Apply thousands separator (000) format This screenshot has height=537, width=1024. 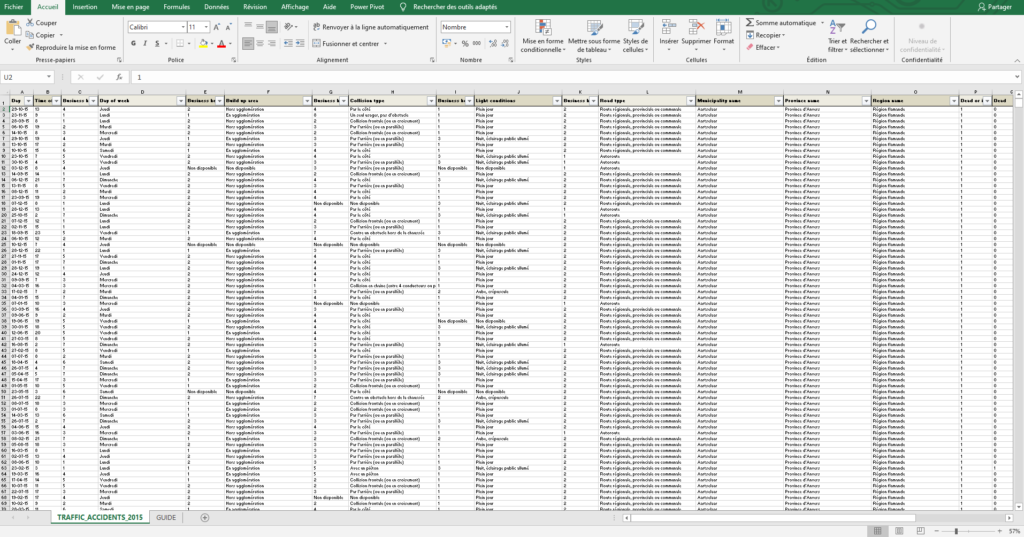[477, 44]
